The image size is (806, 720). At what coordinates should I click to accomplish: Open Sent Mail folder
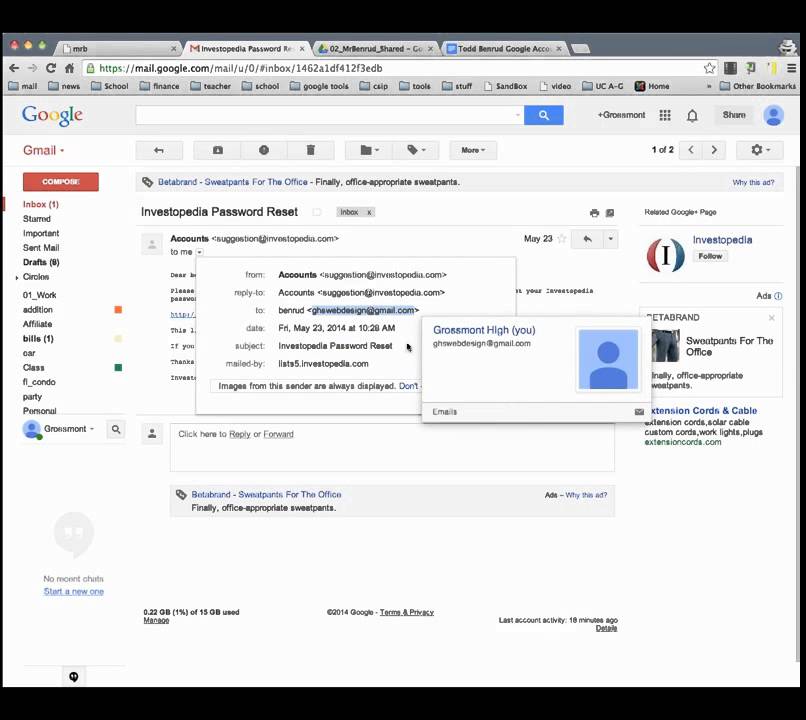click(x=41, y=248)
